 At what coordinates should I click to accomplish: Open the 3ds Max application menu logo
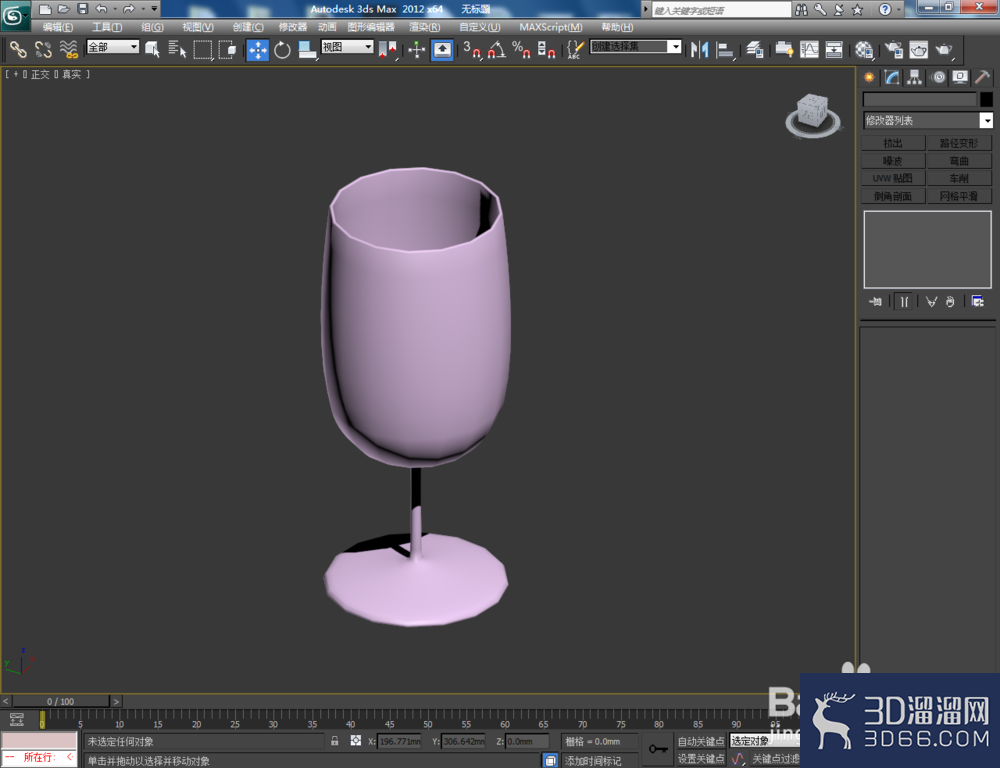point(15,15)
